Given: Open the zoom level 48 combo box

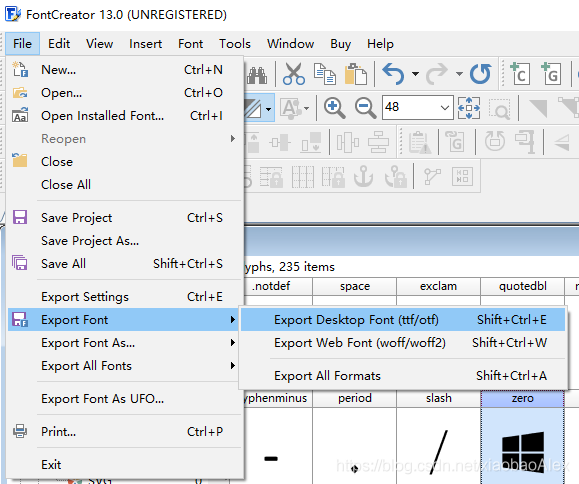Looking at the screenshot, I should (418, 107).
